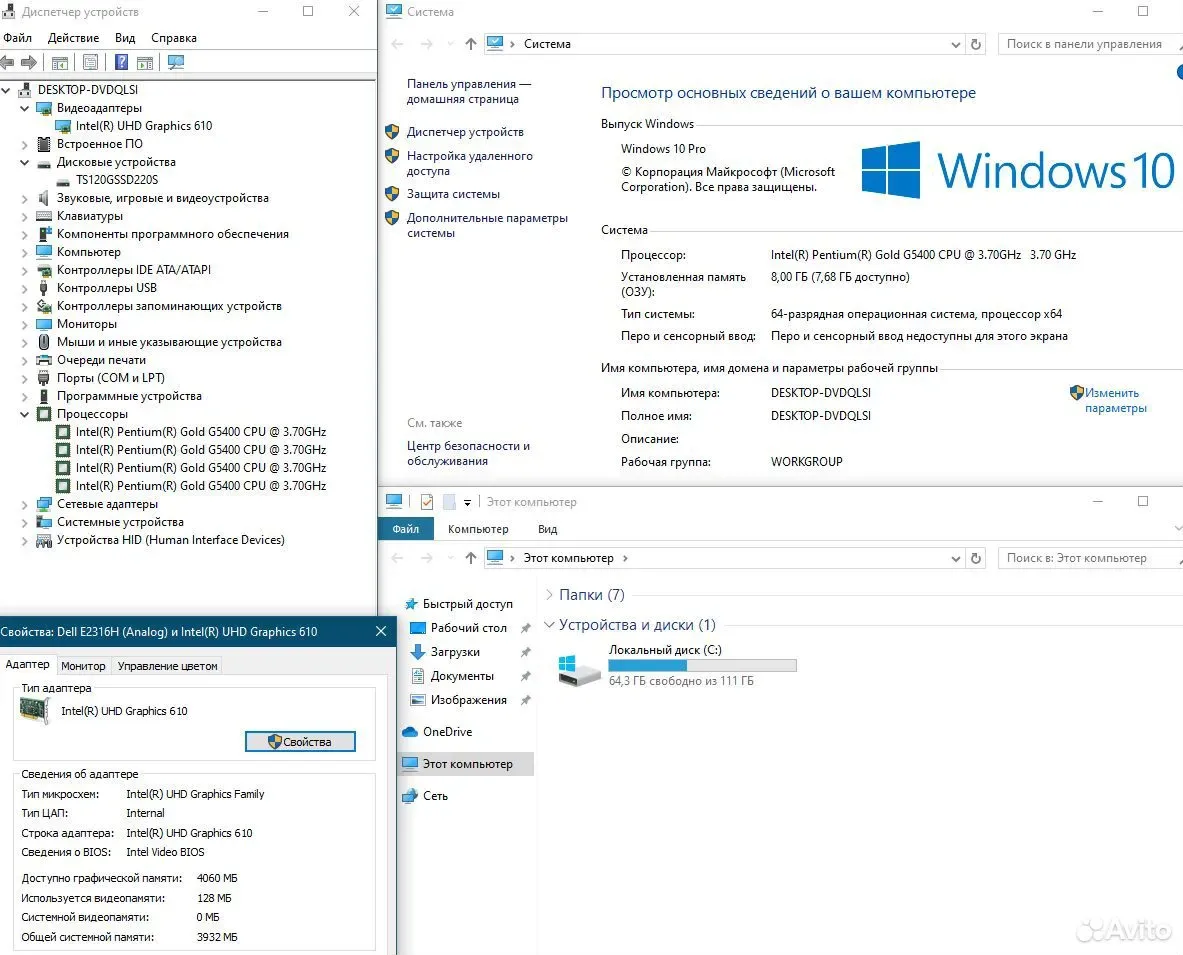Open the Вид menu in Device Manager
1183x955 pixels.
point(125,38)
